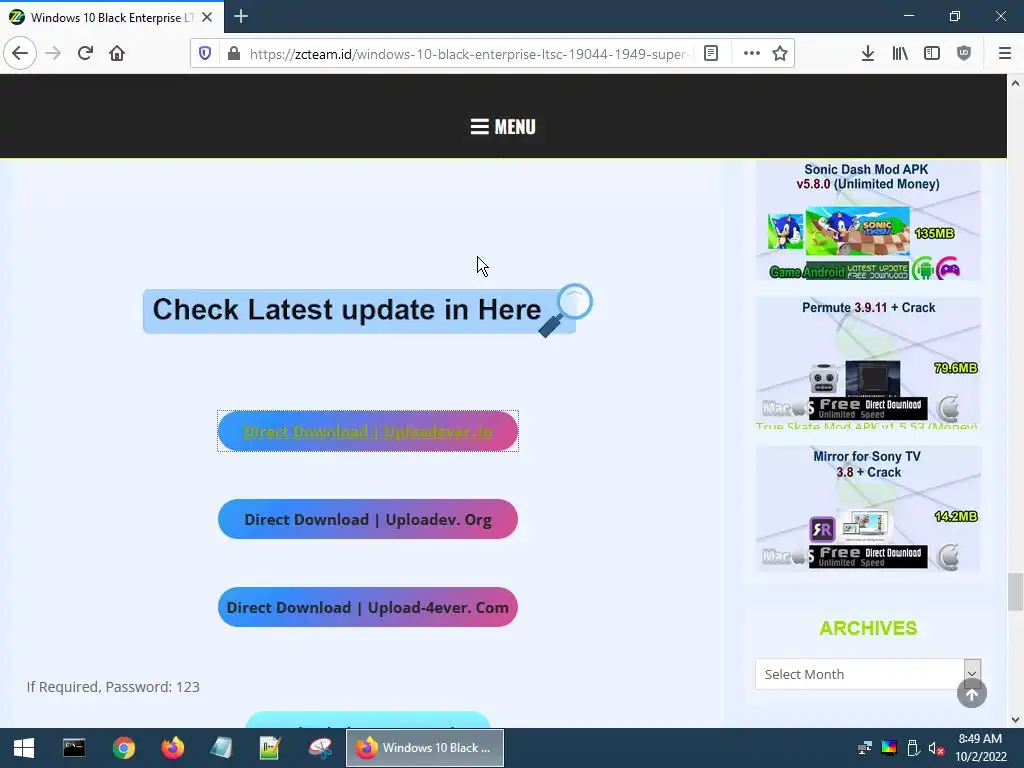Open the notebook app on taskbar
The width and height of the screenshot is (1024, 768).
point(221,748)
